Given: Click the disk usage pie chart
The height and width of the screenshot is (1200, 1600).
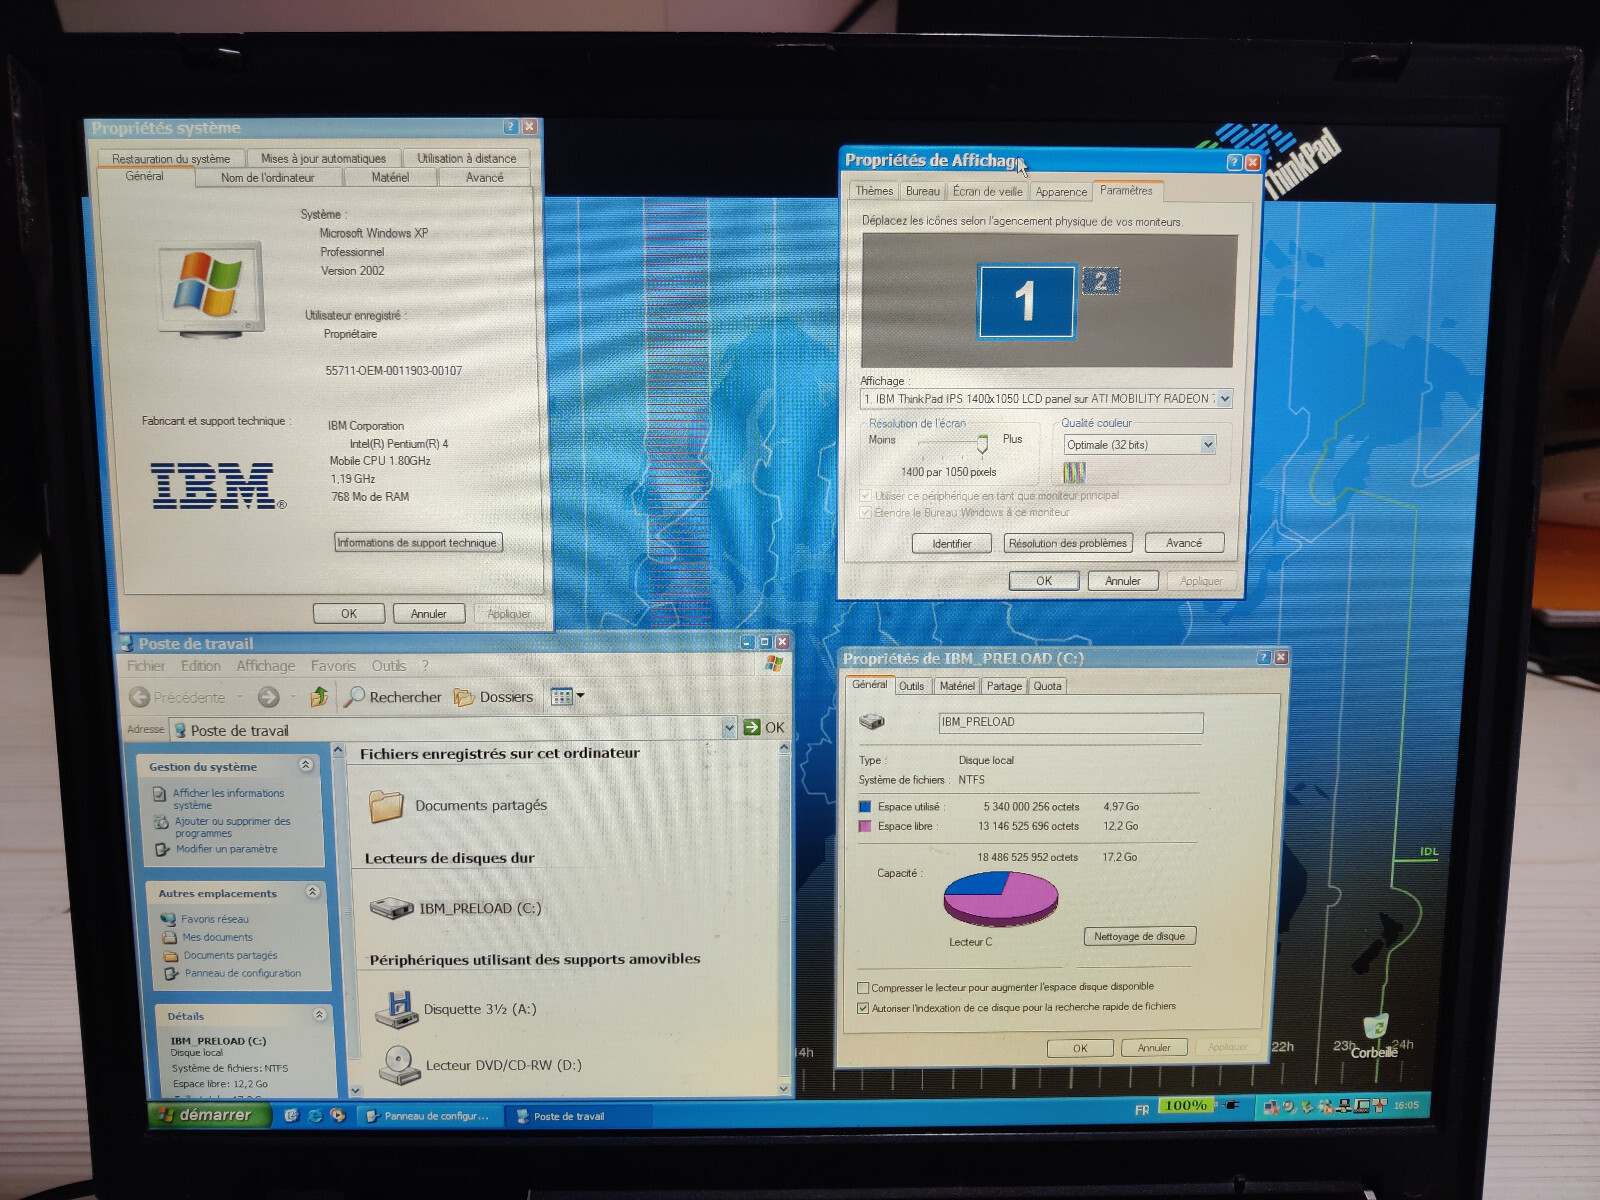Looking at the screenshot, I should pyautogui.click(x=1001, y=897).
